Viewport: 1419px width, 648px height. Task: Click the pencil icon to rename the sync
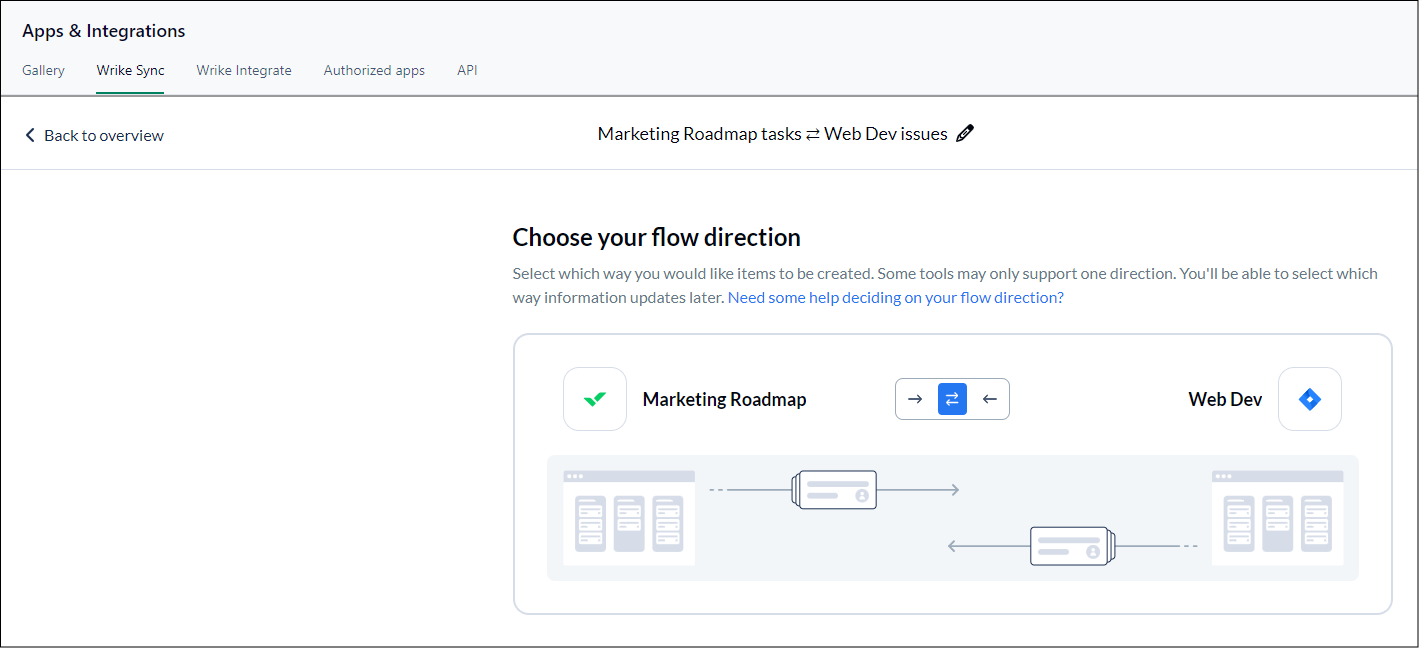click(x=964, y=134)
